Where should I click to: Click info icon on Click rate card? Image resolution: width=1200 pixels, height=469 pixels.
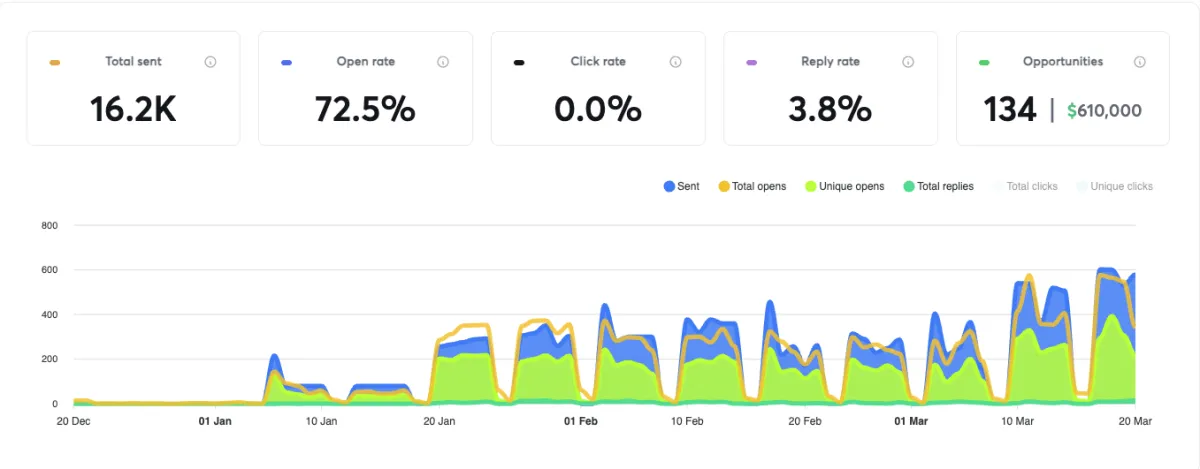coord(675,62)
